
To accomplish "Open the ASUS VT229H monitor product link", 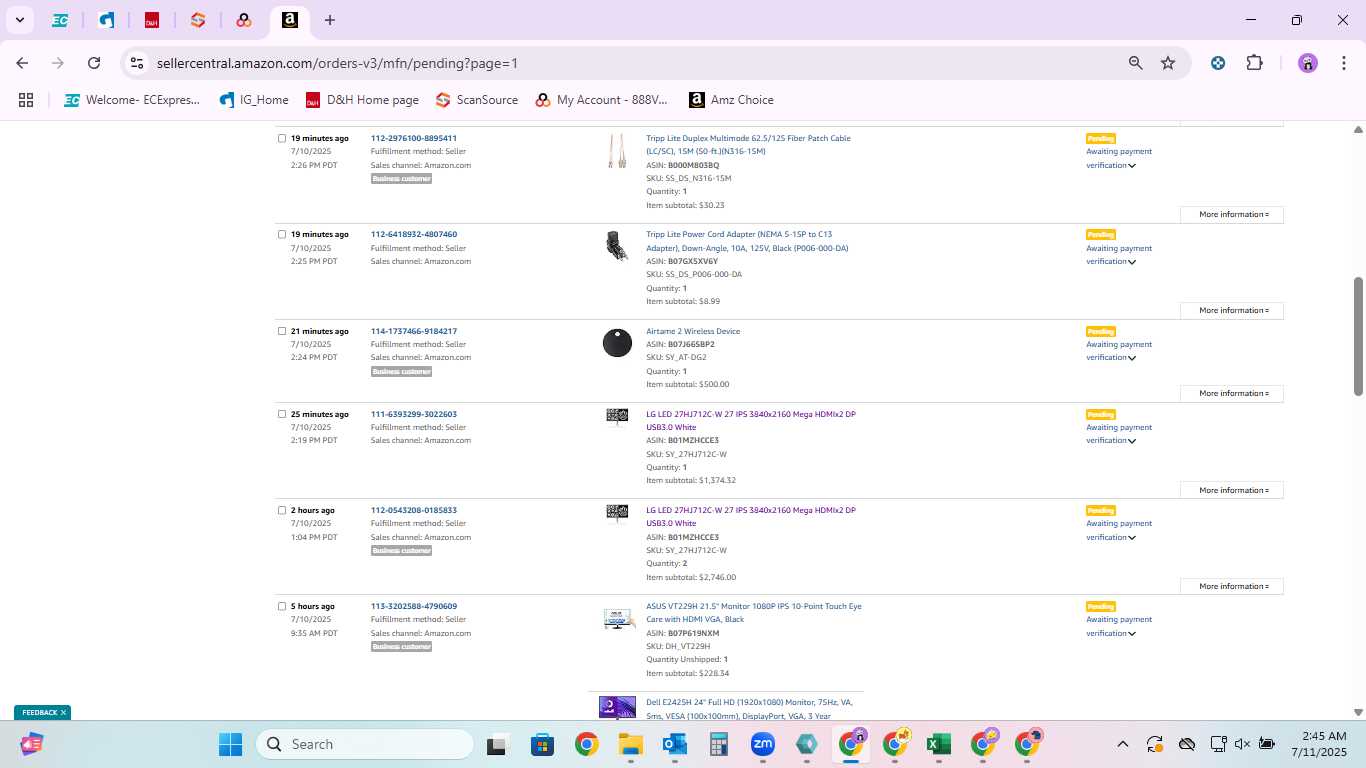I will (x=753, y=613).
